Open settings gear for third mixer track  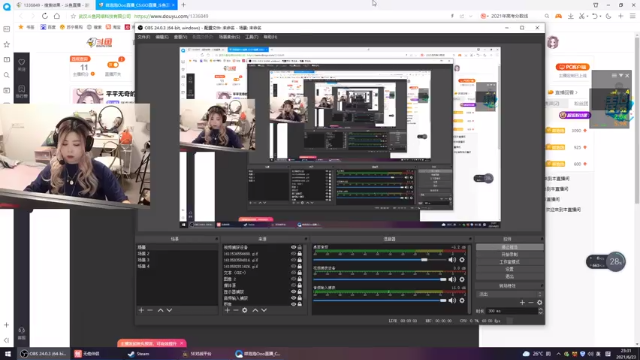point(462,301)
